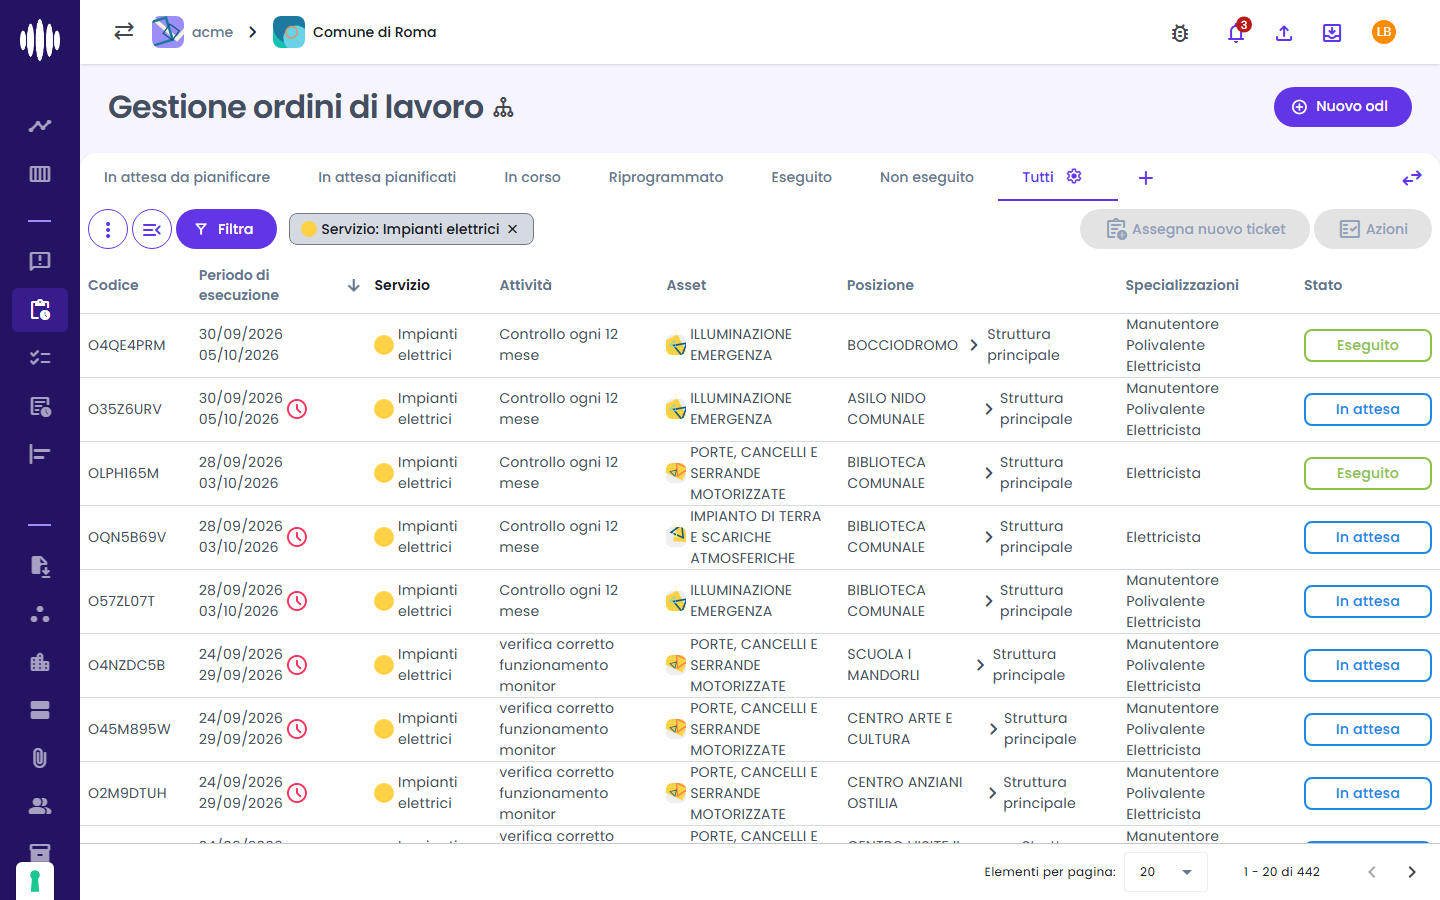The image size is (1440, 900).
Task: Switch to In corso tab
Action: pyautogui.click(x=532, y=177)
